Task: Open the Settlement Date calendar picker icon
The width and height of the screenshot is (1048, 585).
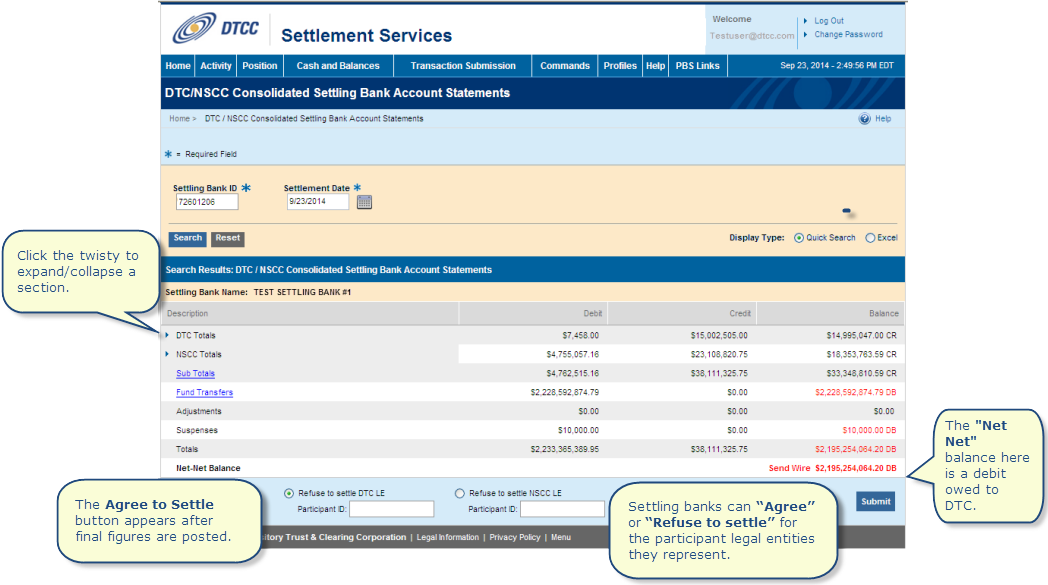Action: (x=364, y=202)
